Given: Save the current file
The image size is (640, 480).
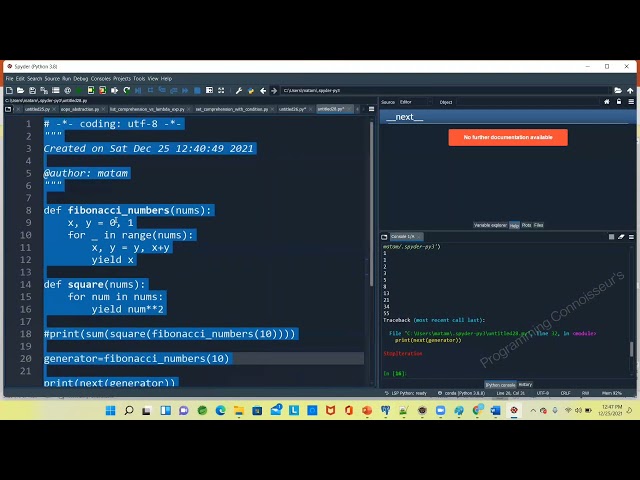Looking at the screenshot, I should click(x=32, y=90).
